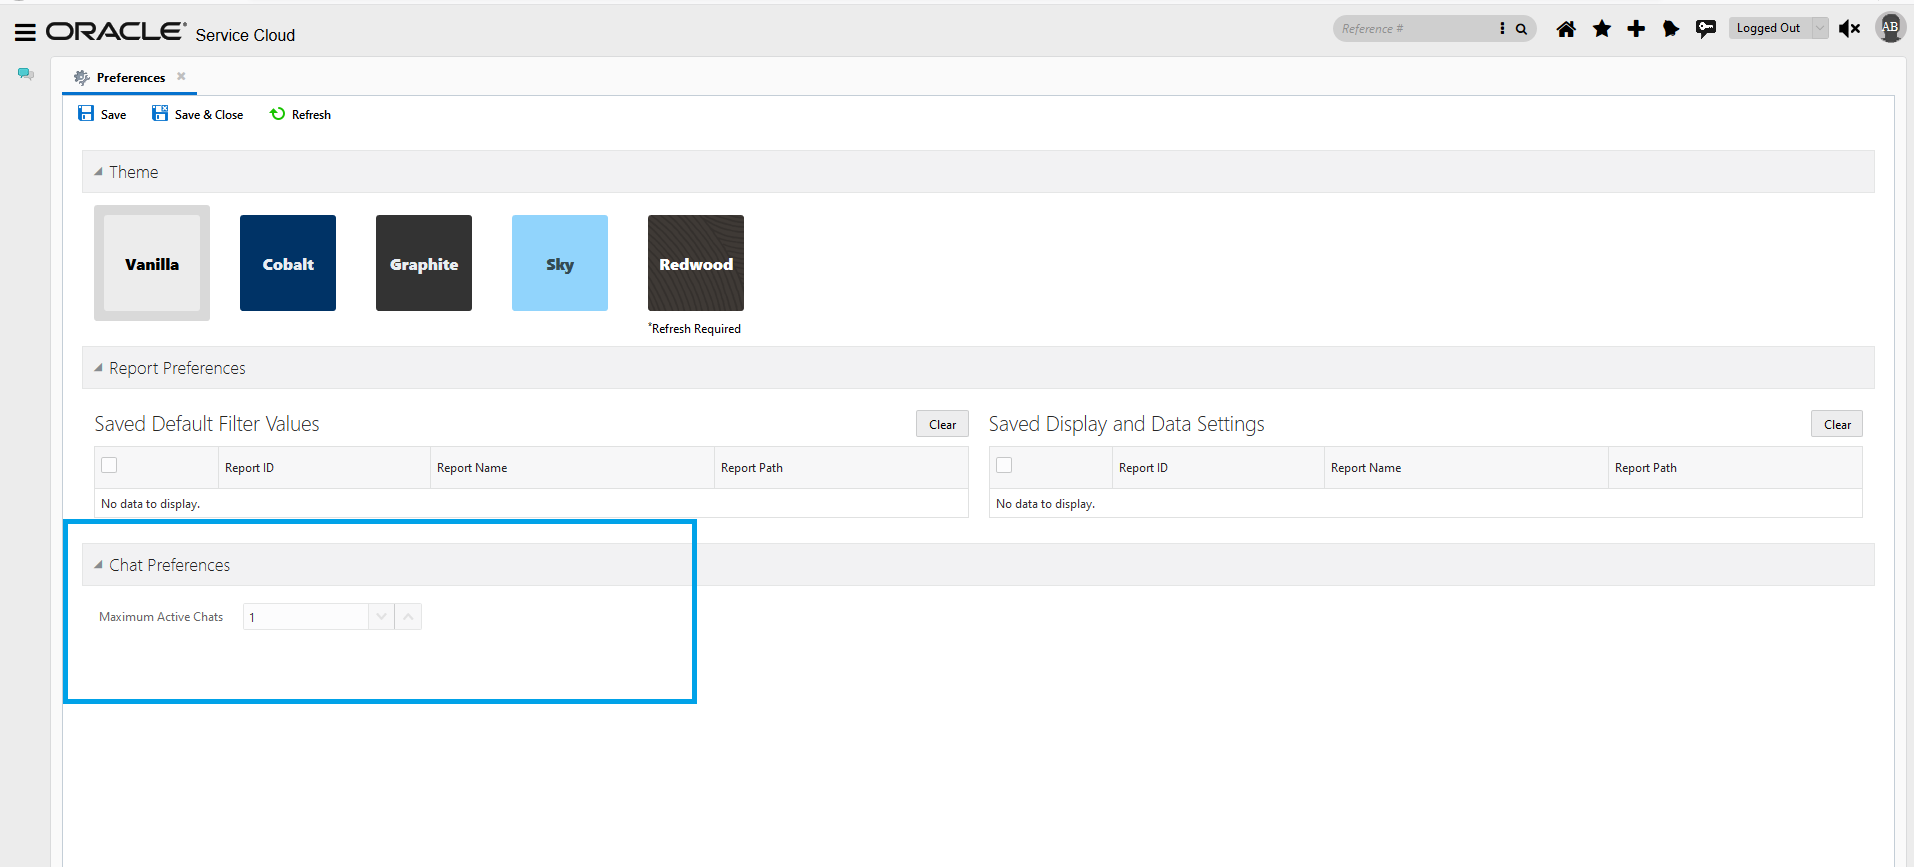Viewport: 1914px width, 867px height.
Task: Clear Saved Default Filter Values
Action: tap(942, 424)
